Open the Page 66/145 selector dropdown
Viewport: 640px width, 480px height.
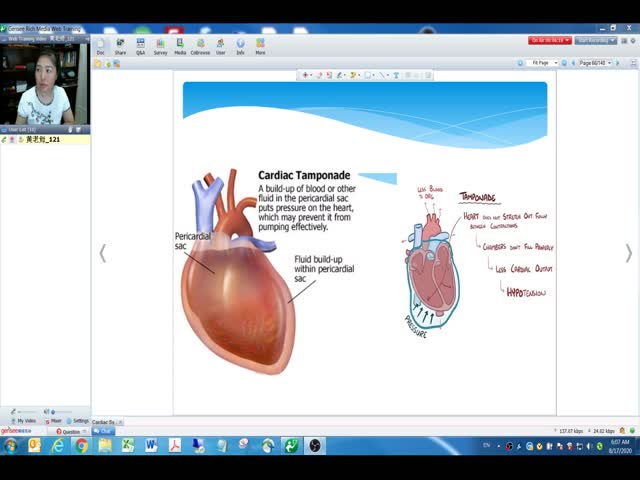pos(595,63)
